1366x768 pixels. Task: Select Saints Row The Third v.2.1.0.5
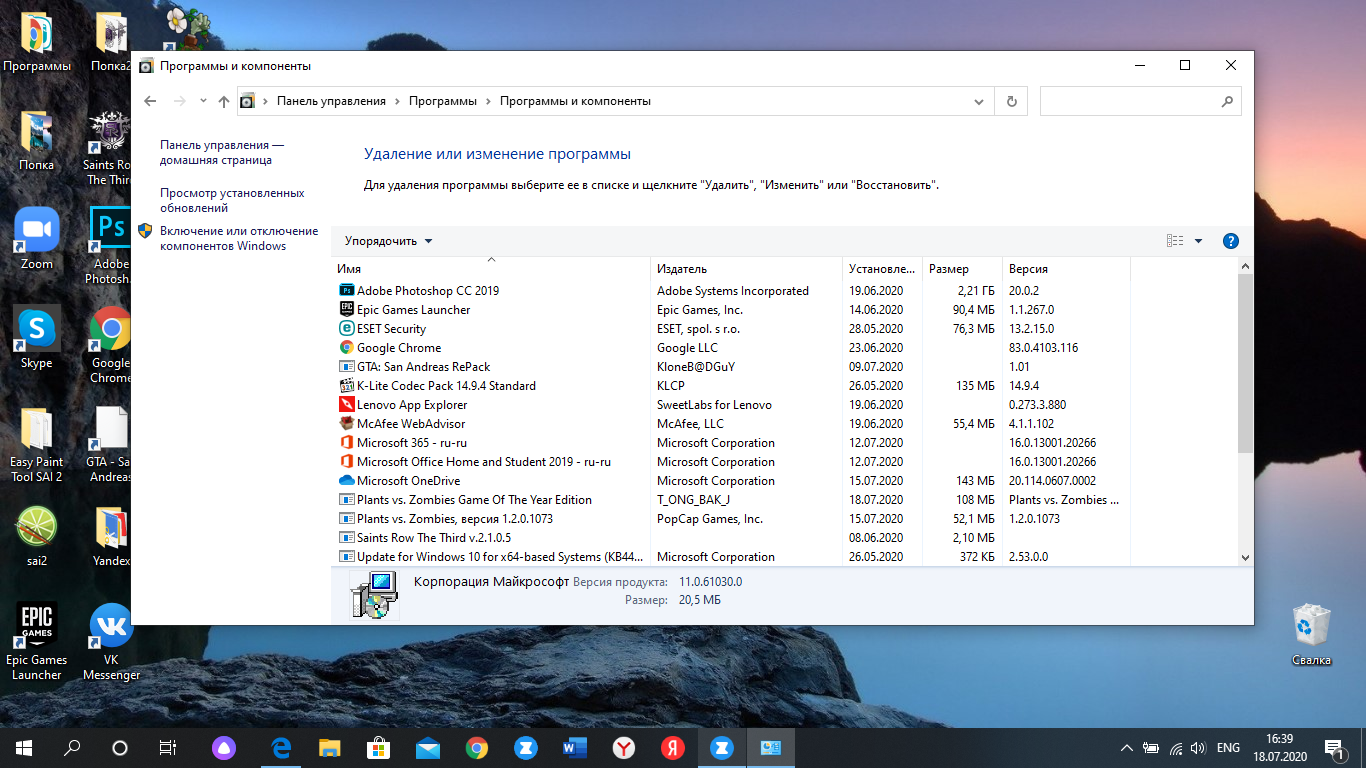pyautogui.click(x=734, y=538)
